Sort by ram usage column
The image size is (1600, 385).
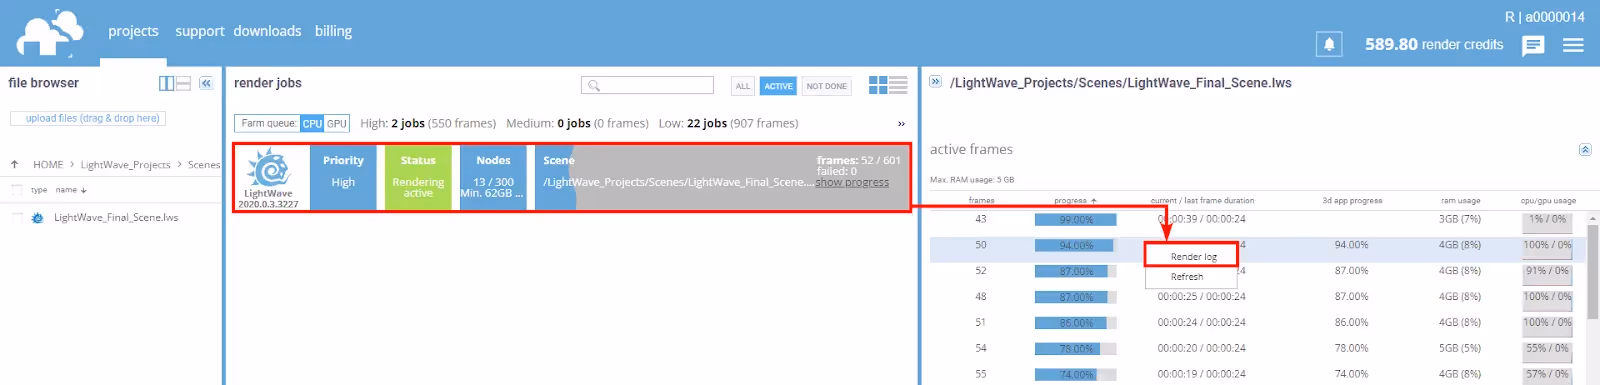1460,200
